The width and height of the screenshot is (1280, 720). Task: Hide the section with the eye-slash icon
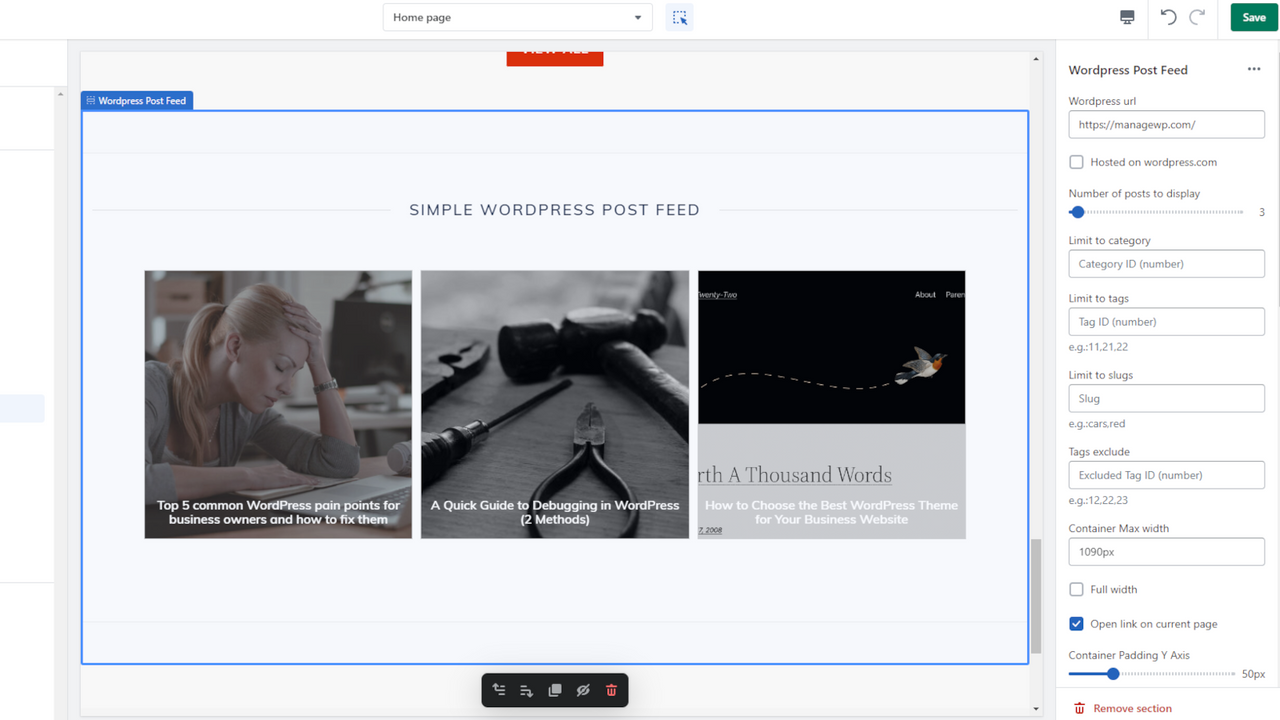point(583,689)
